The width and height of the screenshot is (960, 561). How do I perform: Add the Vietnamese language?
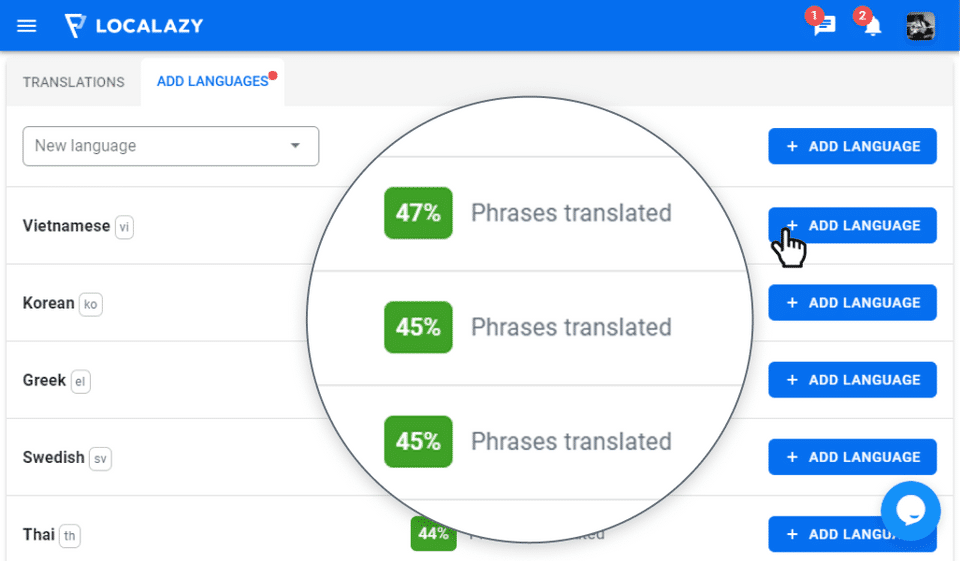tap(852, 225)
